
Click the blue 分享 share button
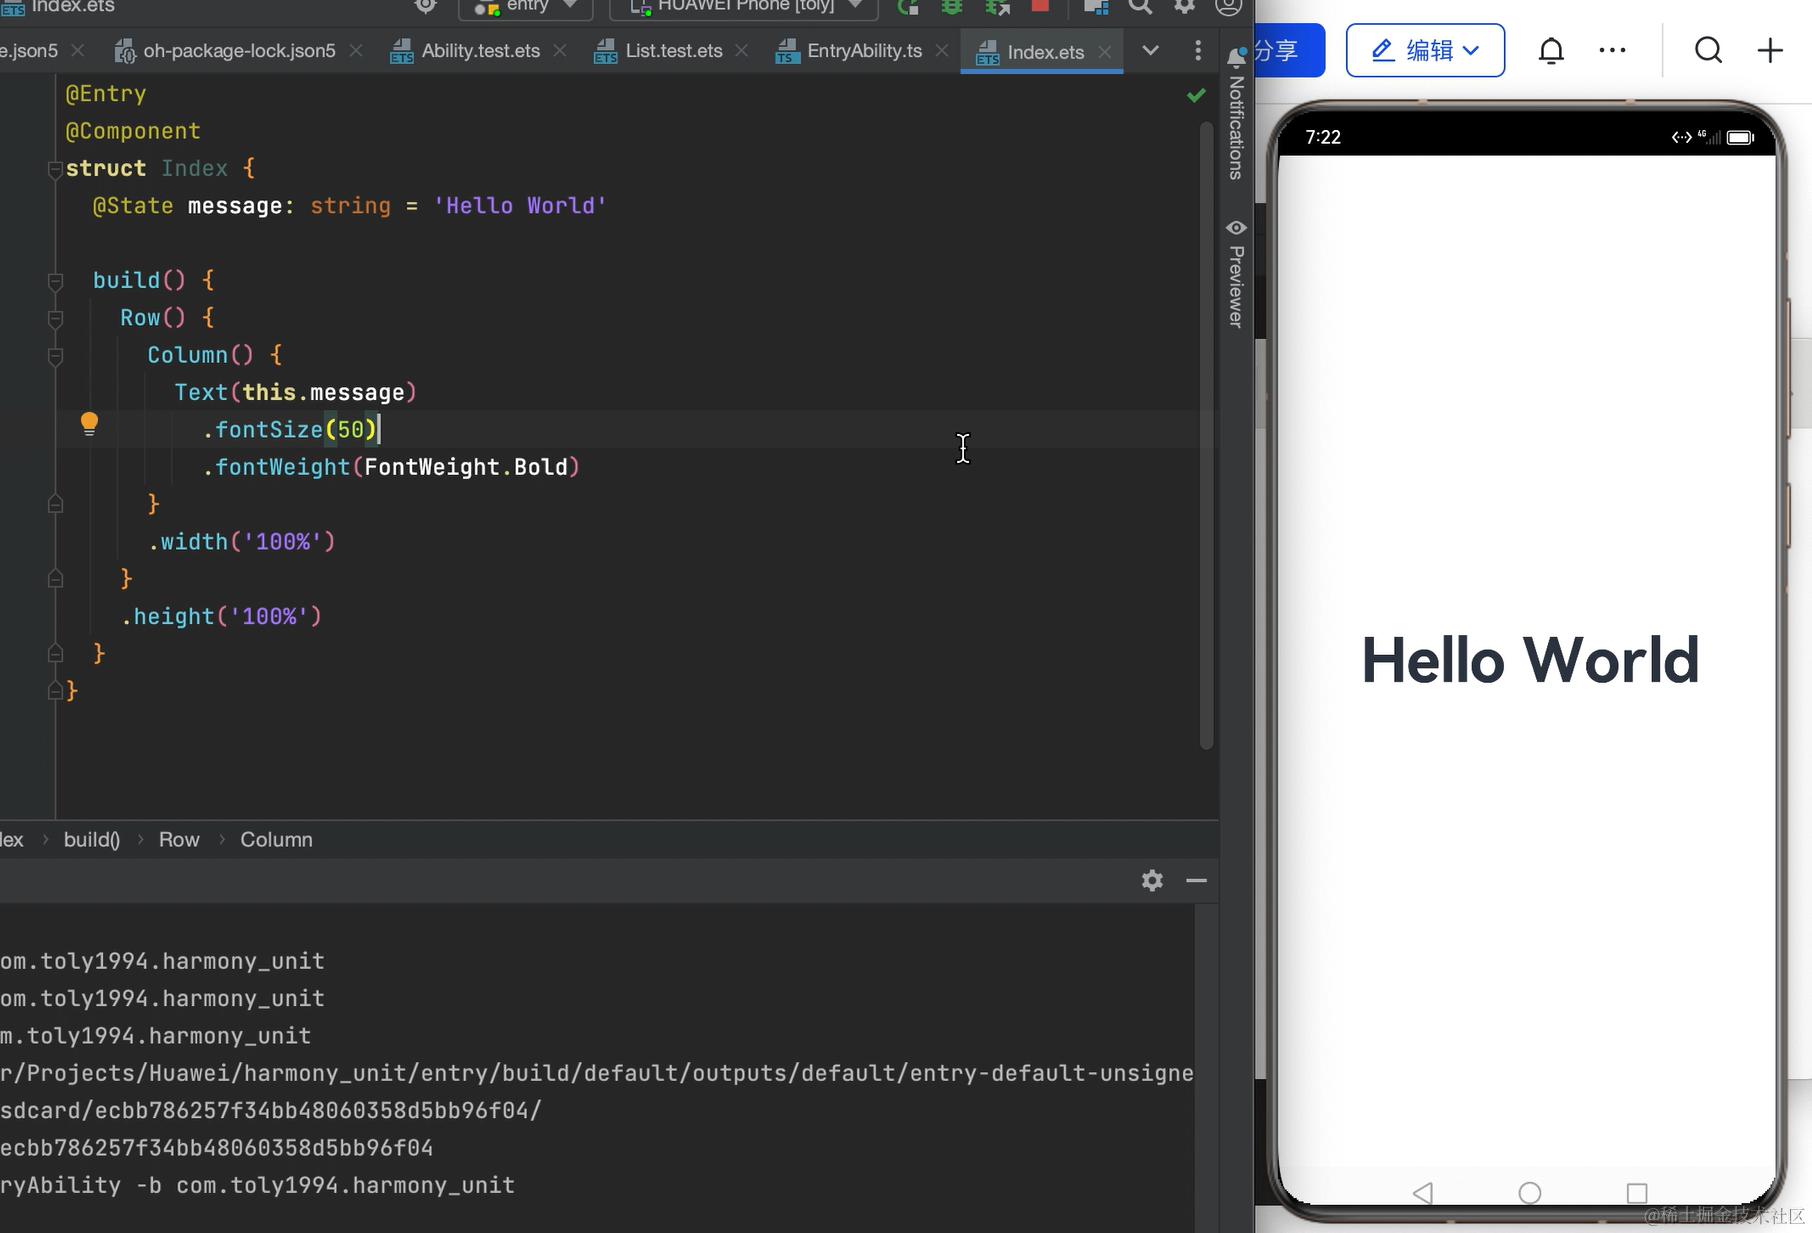(x=1289, y=50)
